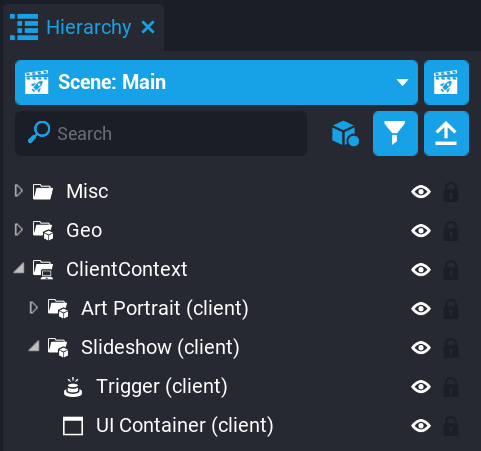Close the Hierarchy tab

pyautogui.click(x=148, y=27)
